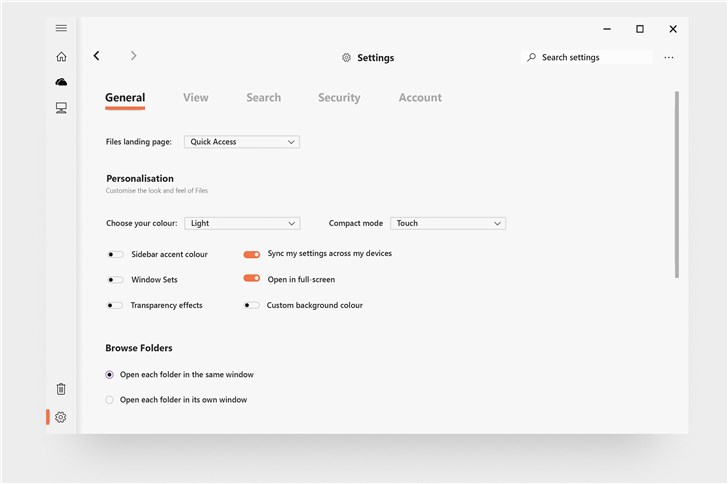
Task: Open the Recycle Bin sidebar icon
Action: coord(61,389)
